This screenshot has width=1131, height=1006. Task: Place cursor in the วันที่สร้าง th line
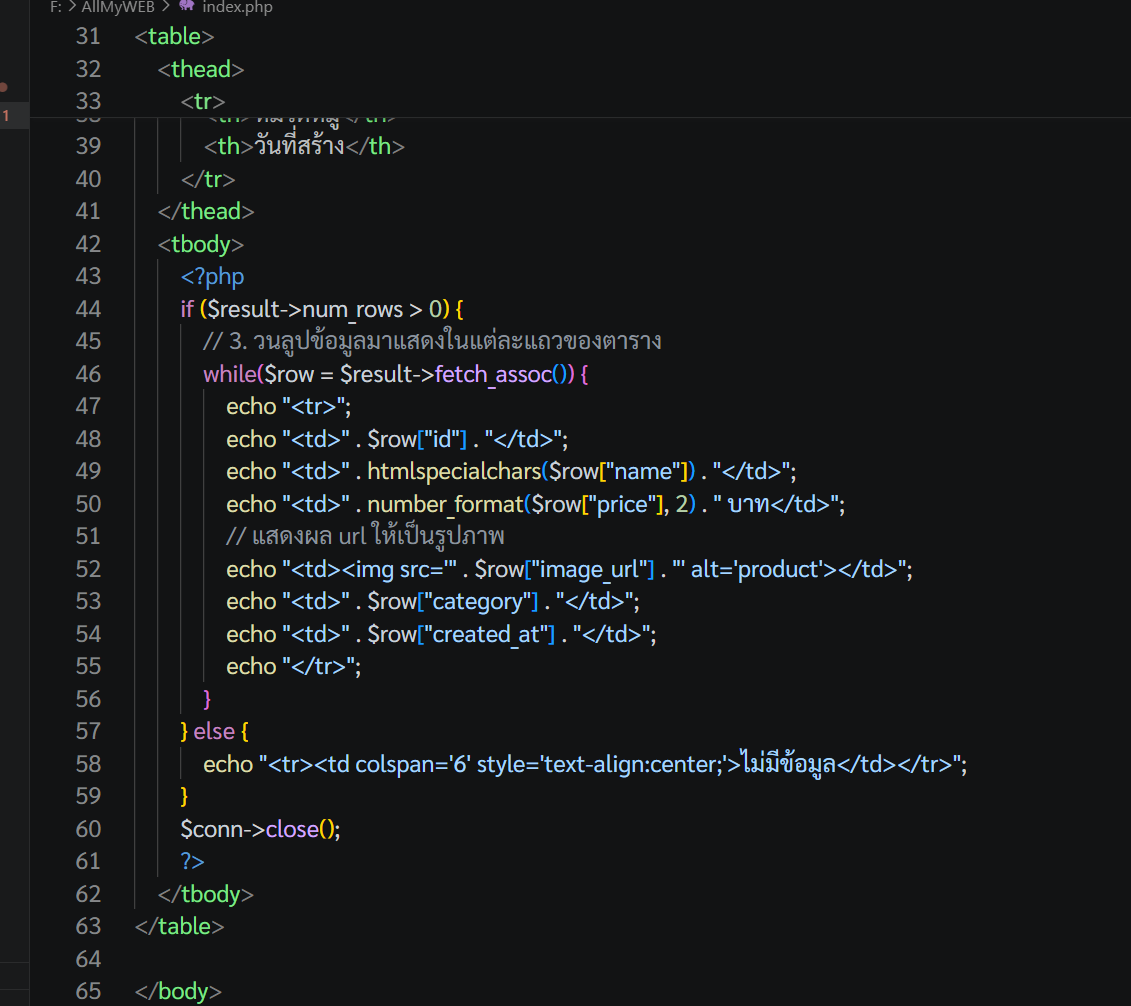[304, 146]
